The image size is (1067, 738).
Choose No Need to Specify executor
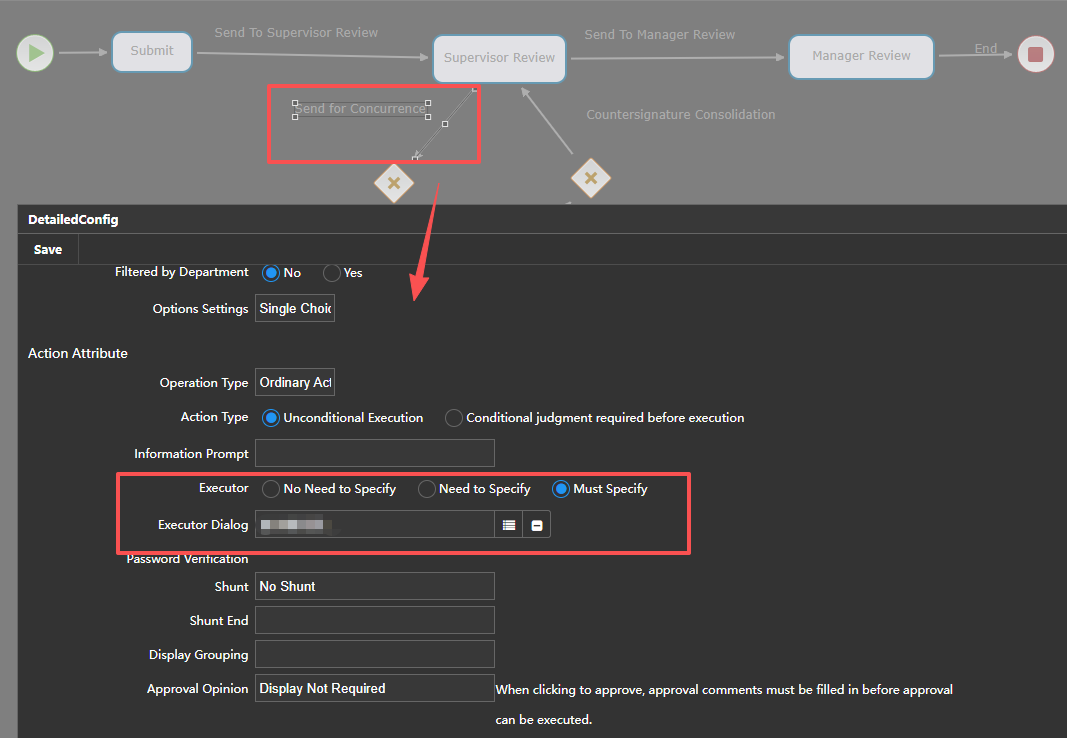point(271,489)
